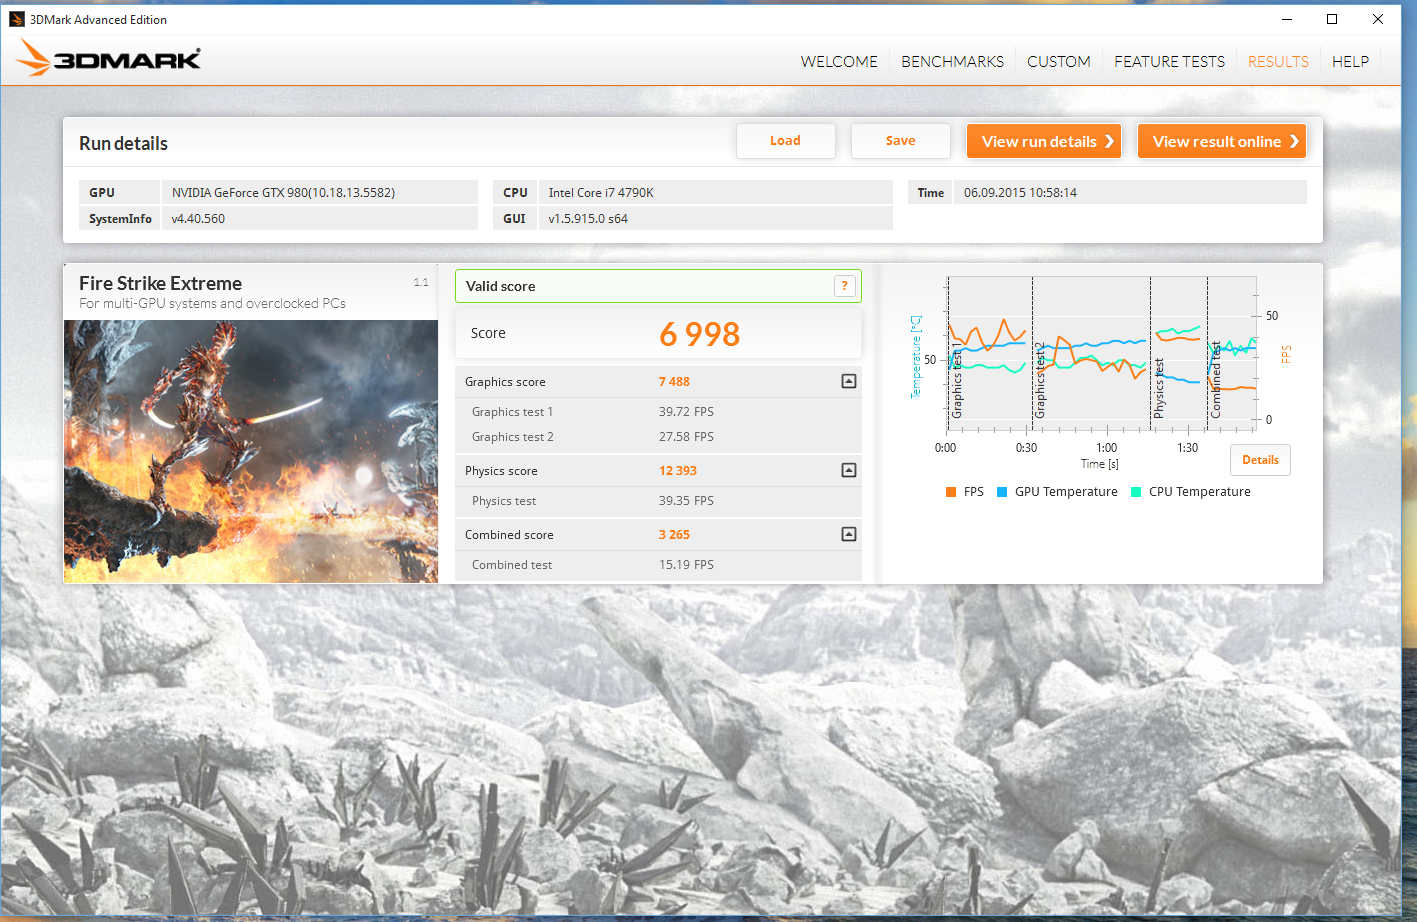Click the Fire Strike Extreme thumbnail image
Image resolution: width=1417 pixels, height=922 pixels.
251,451
